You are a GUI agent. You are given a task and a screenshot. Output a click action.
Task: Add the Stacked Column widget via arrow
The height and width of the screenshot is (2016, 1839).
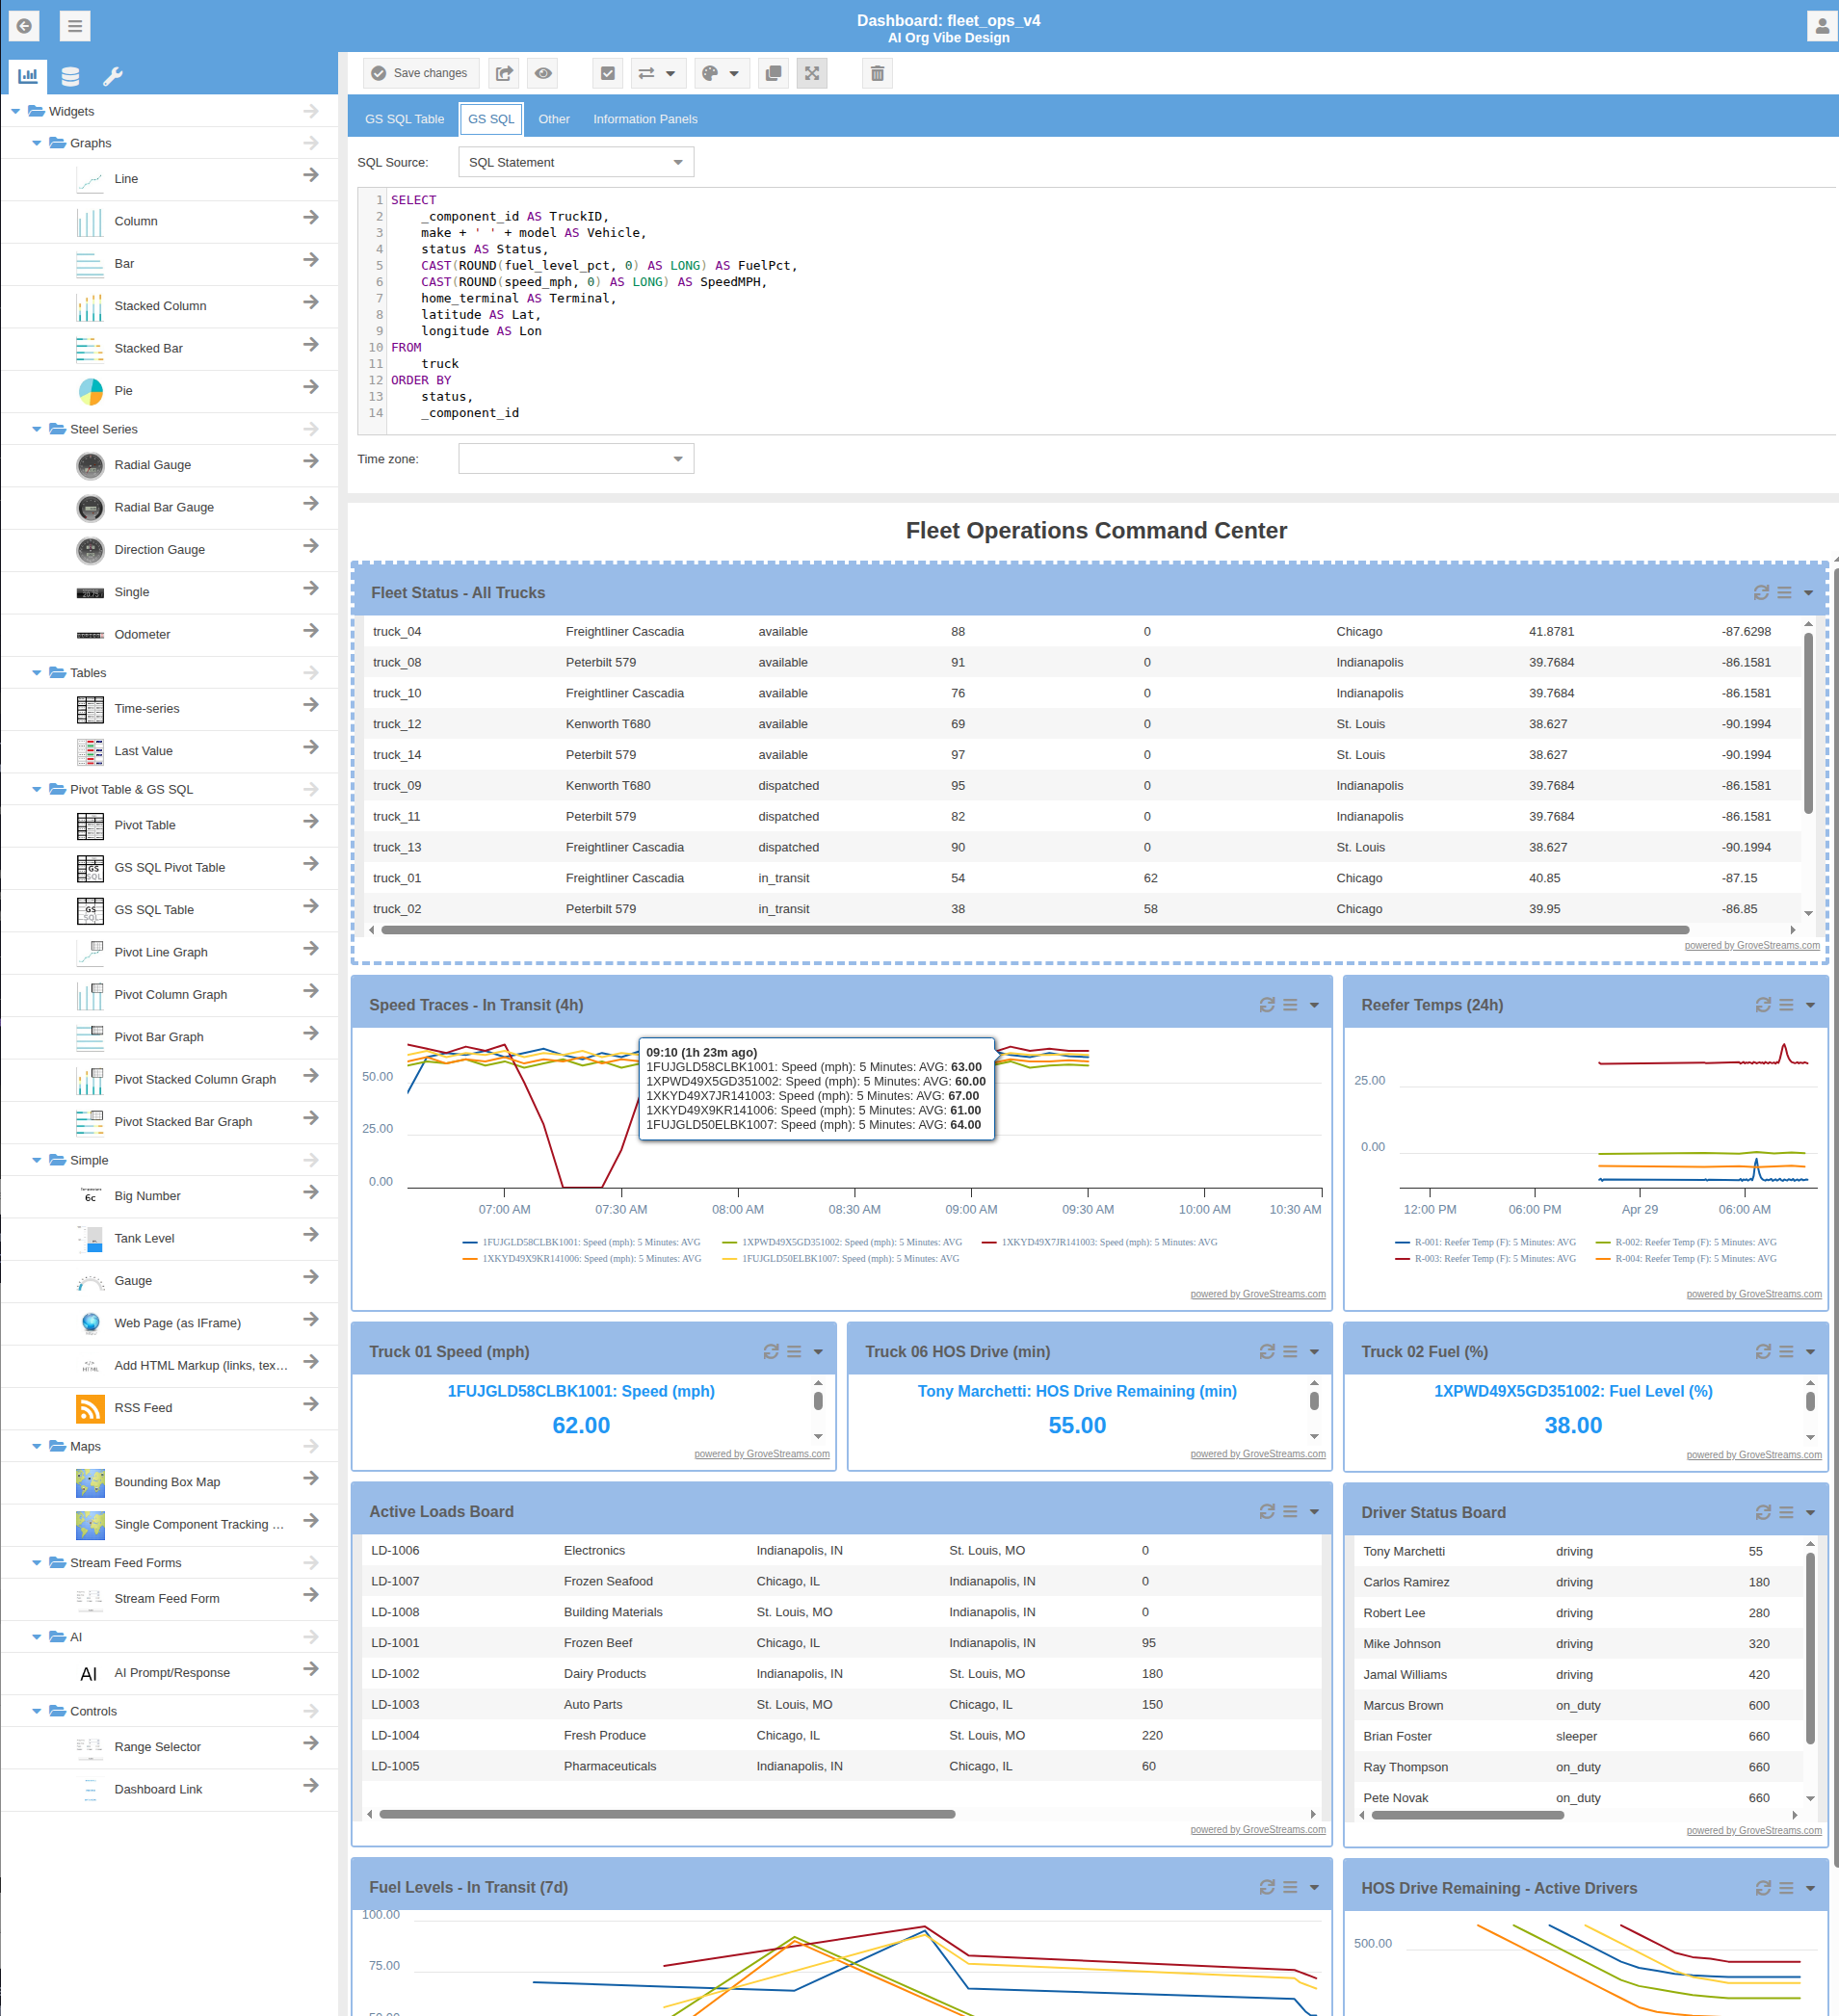click(x=311, y=302)
